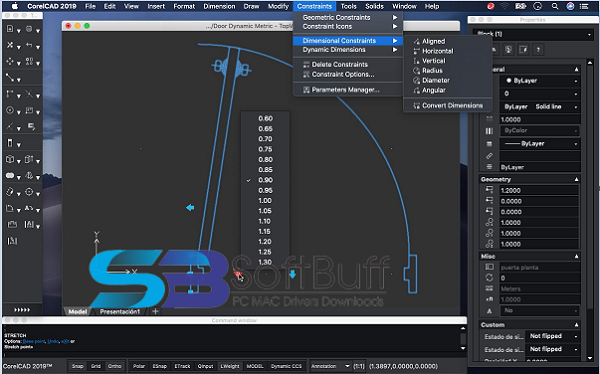Open the Parameters Manager

[345, 90]
